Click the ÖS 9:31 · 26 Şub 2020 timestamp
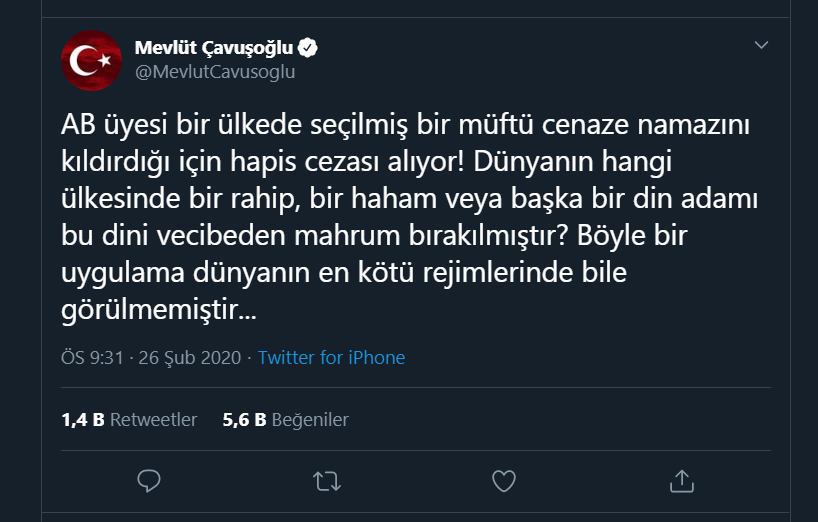Viewport: 818px width, 522px height. (x=151, y=358)
